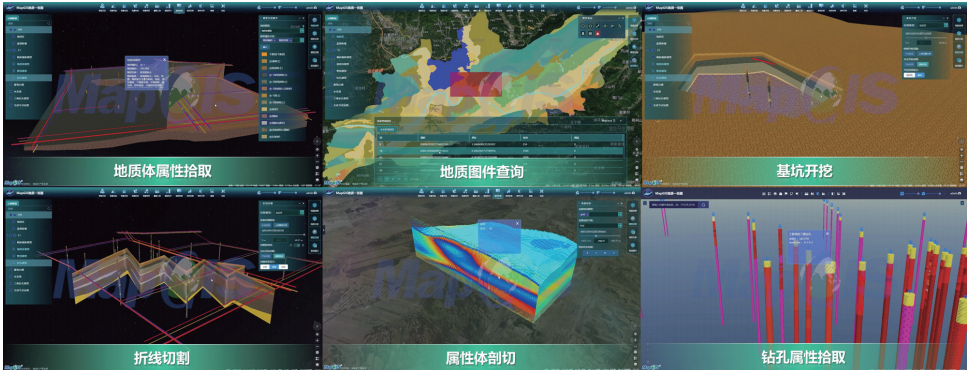Select the results tab above the 地质图件查询 table
The image size is (969, 371).
click(386, 128)
